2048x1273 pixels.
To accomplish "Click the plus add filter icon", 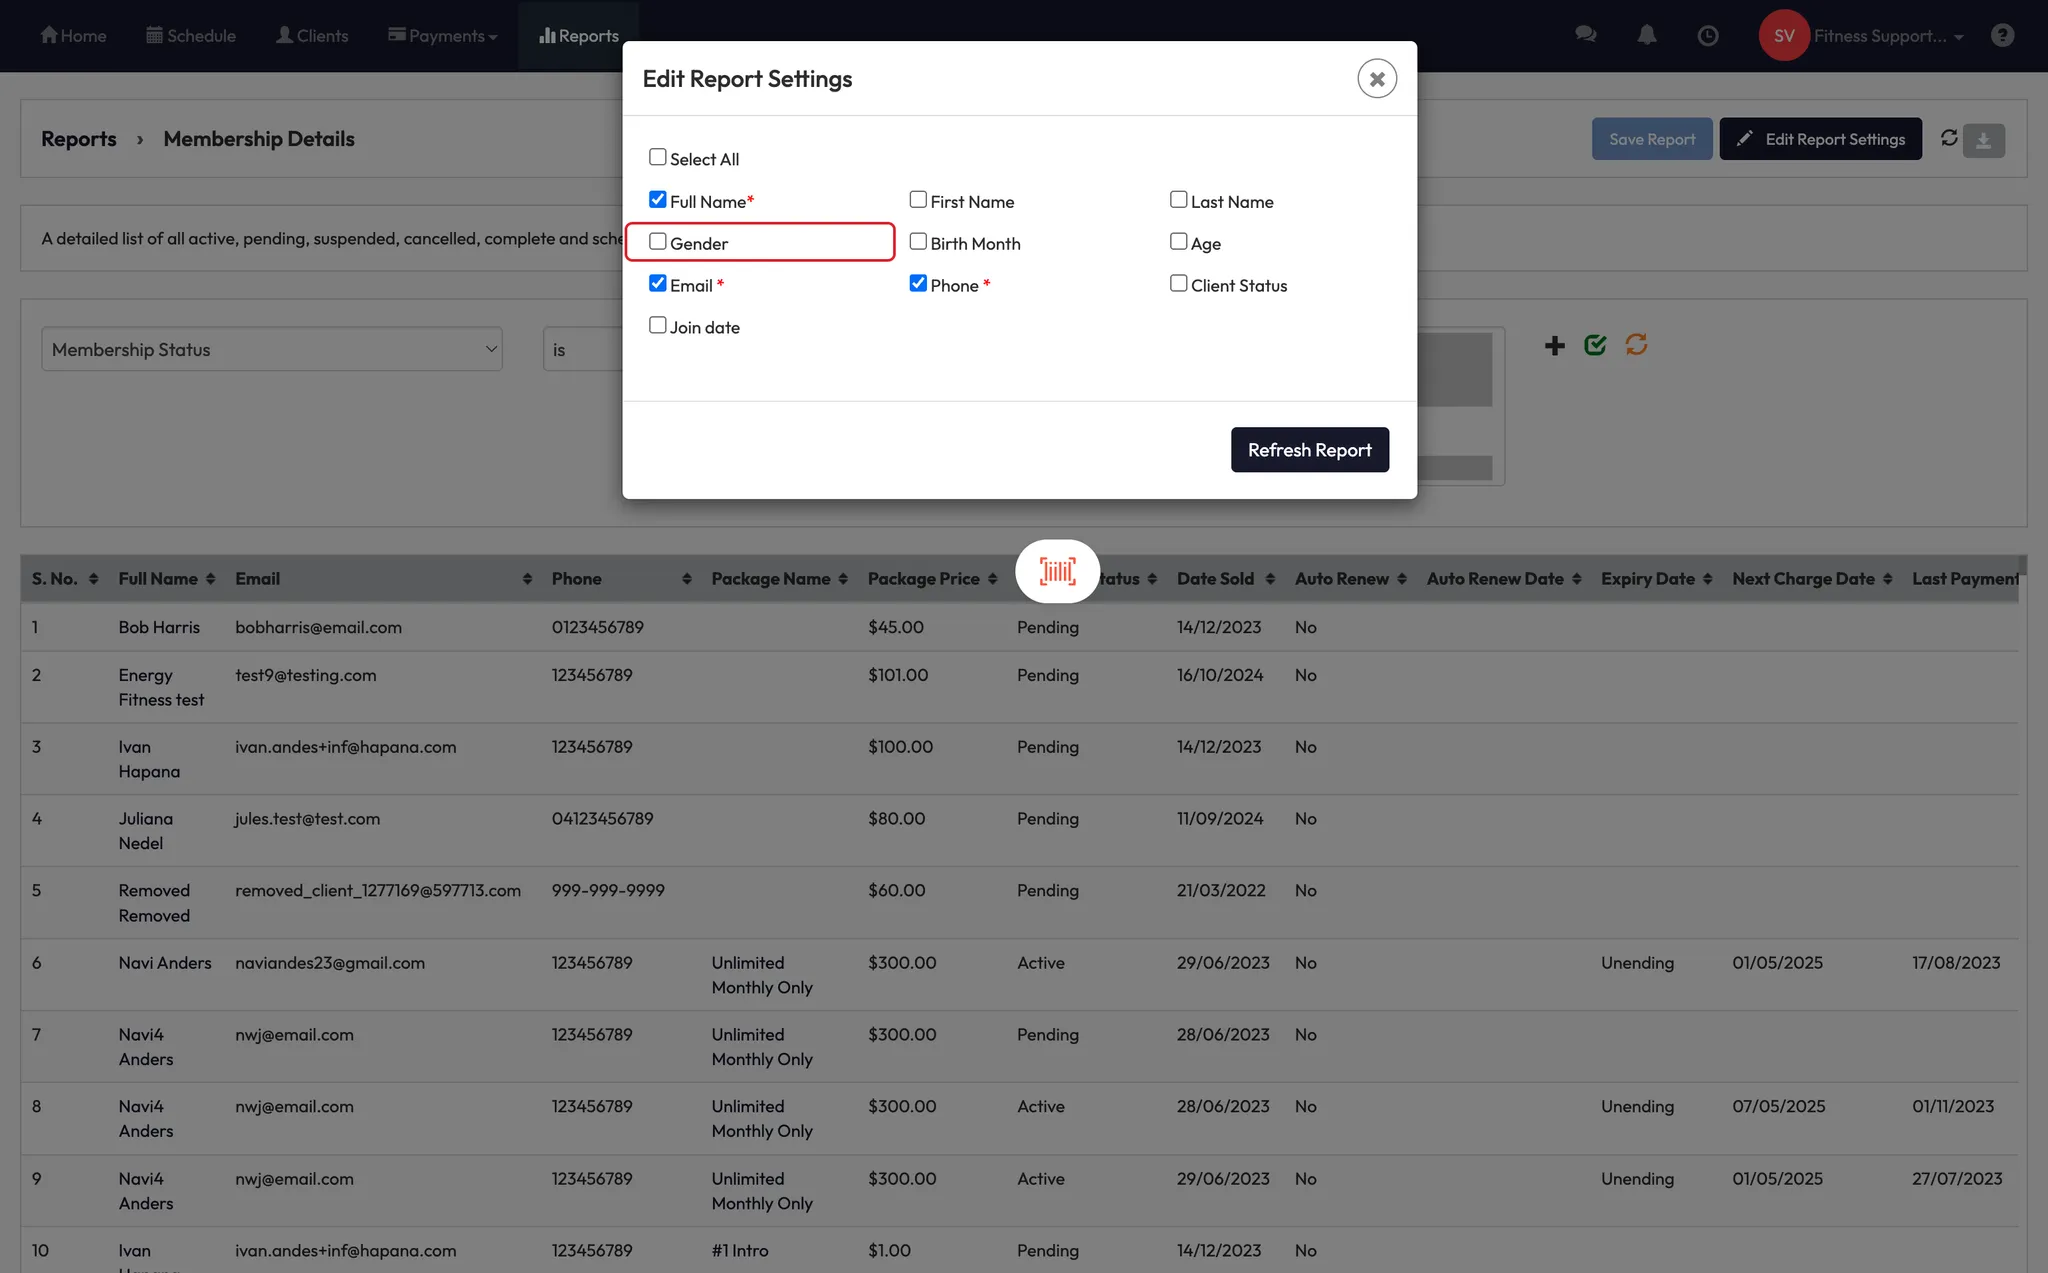I will pos(1554,346).
